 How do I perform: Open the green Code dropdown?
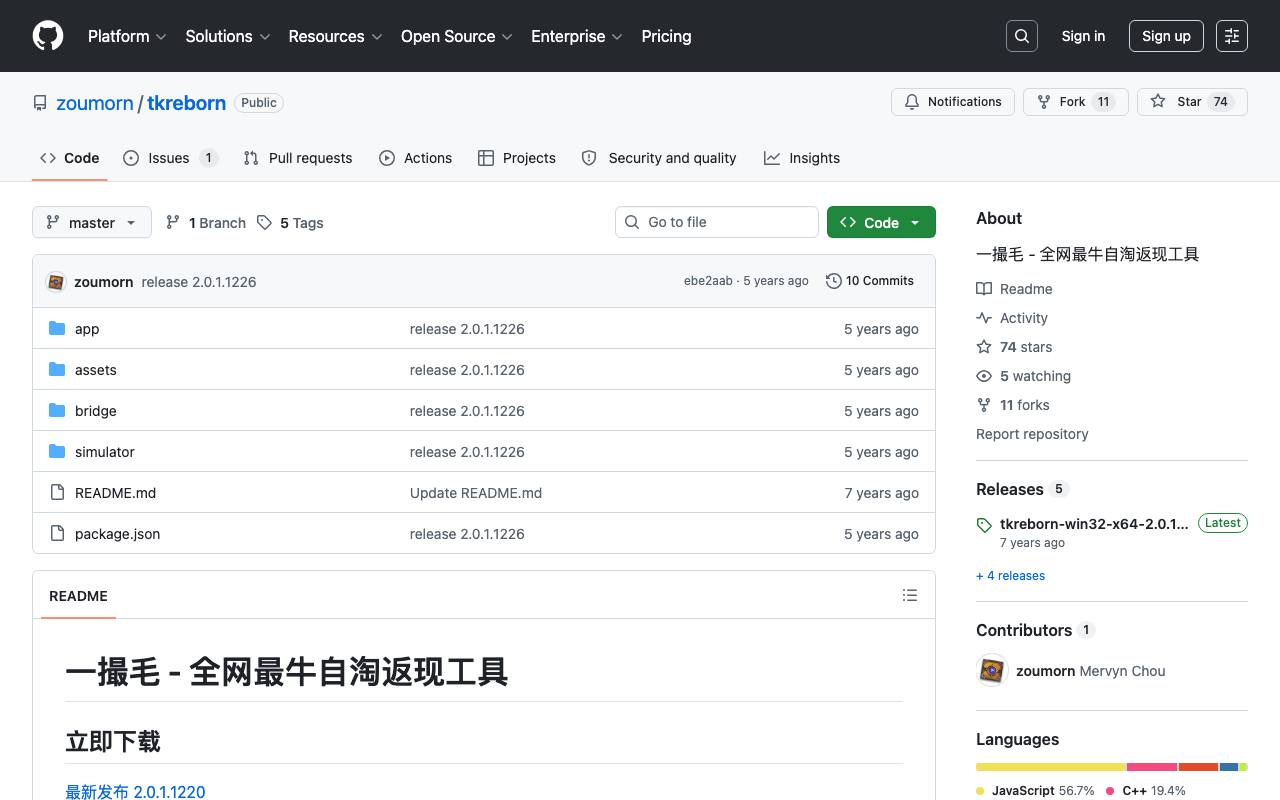[881, 222]
